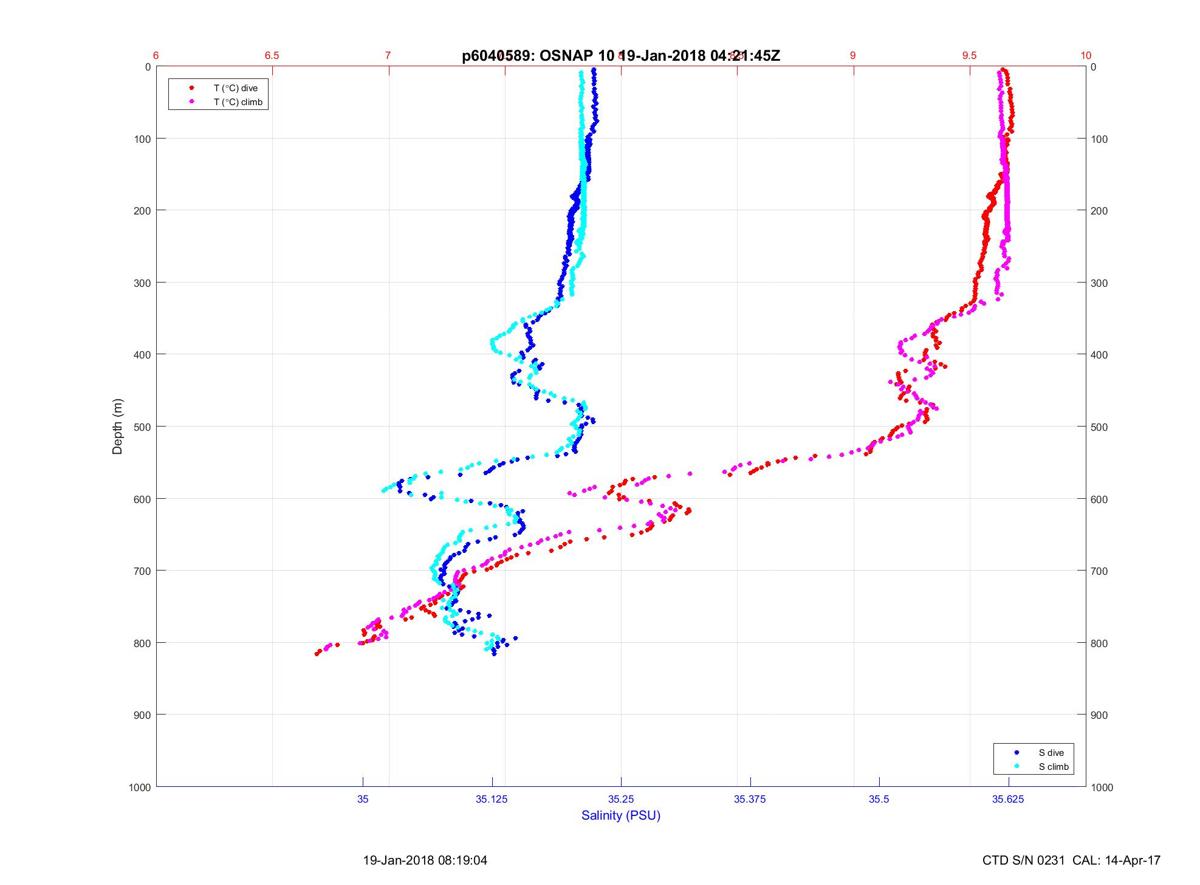1200x885 pixels.
Task: Click left-axis depth tick 1000
Action: click(x=139, y=787)
